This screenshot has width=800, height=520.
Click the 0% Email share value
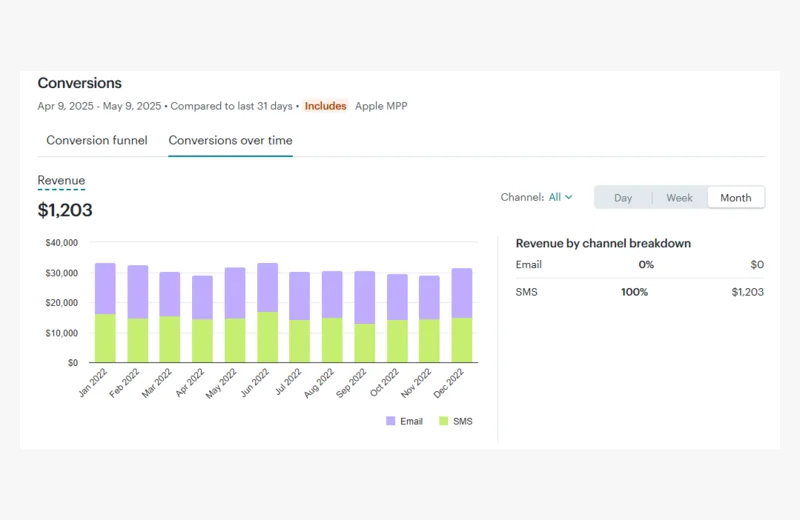[646, 264]
